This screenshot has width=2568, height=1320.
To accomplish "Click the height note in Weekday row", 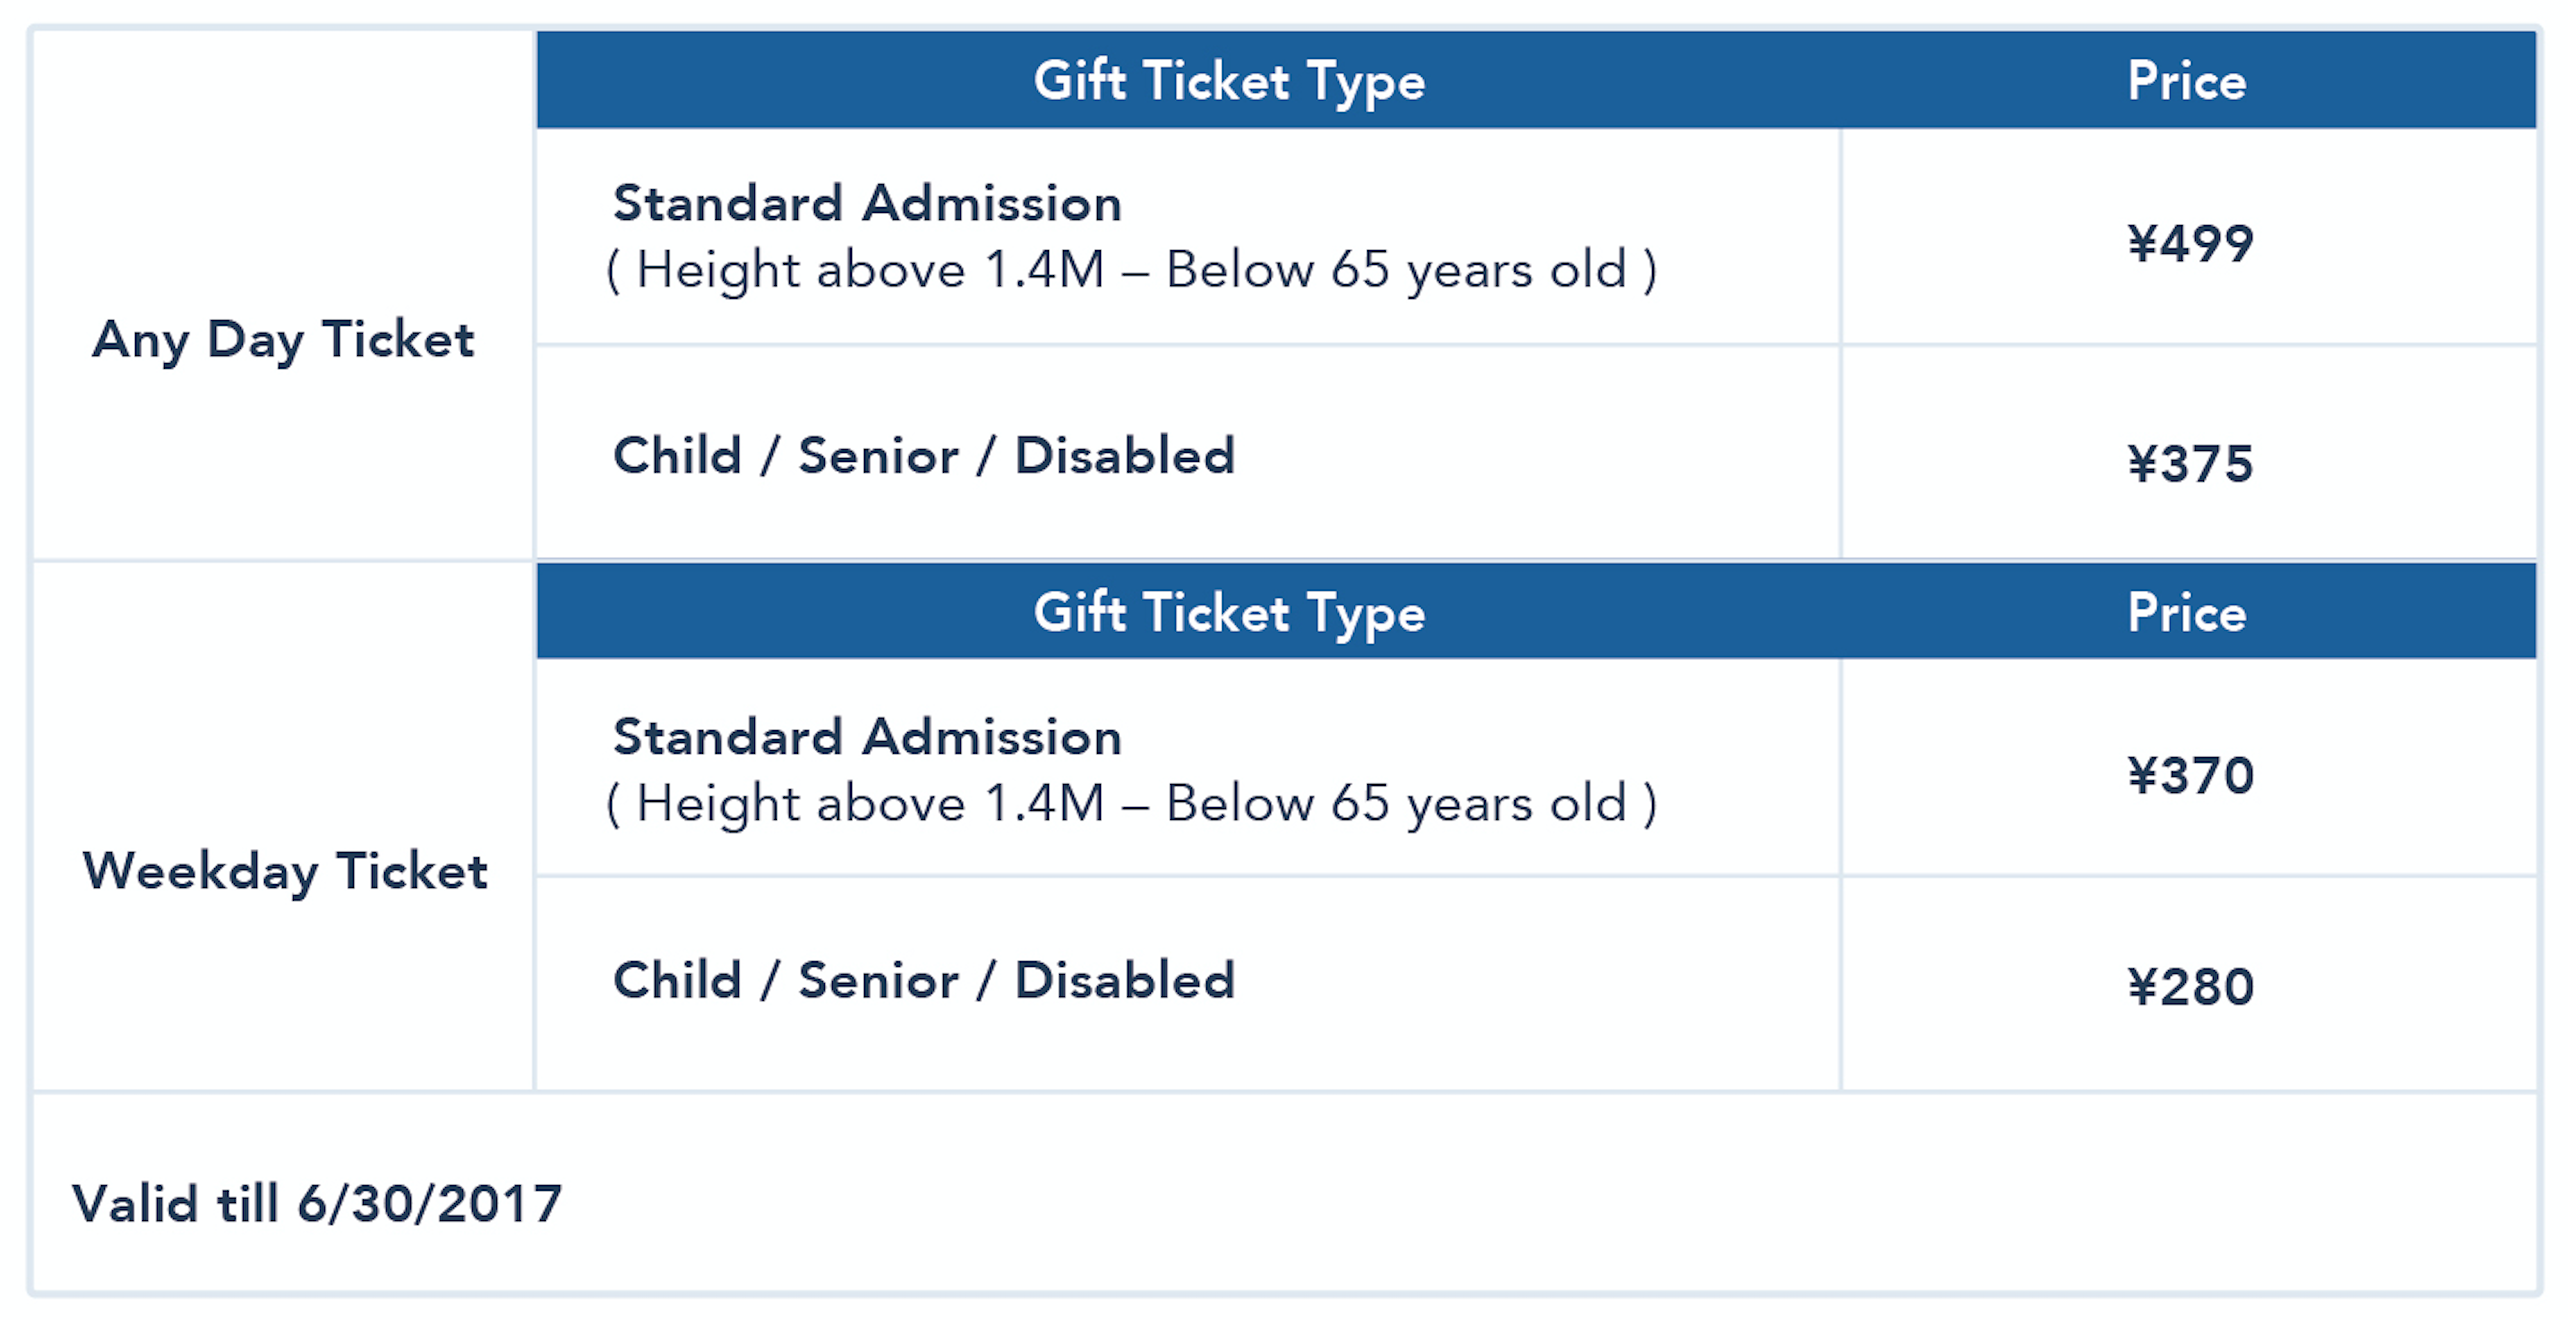I will click(x=1131, y=804).
